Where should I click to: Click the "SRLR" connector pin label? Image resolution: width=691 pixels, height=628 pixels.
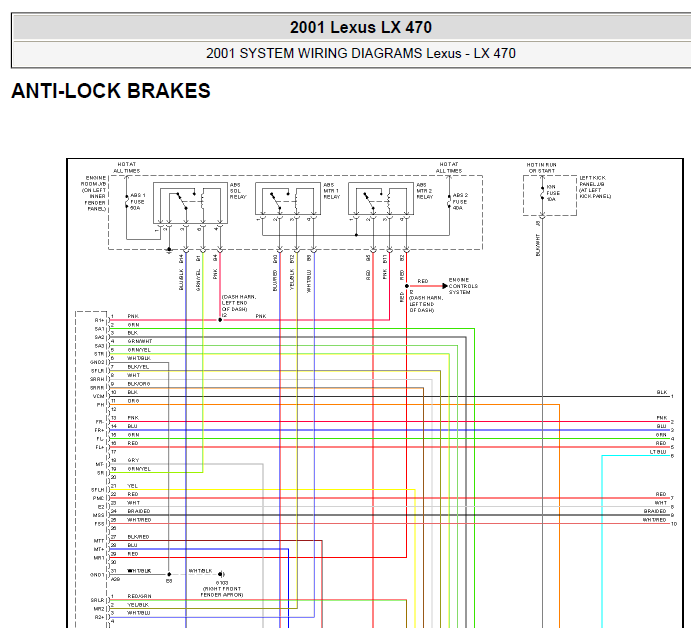[x=97, y=600]
